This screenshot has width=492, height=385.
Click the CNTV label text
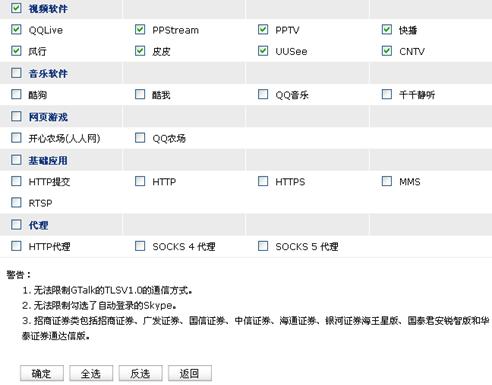(x=412, y=52)
